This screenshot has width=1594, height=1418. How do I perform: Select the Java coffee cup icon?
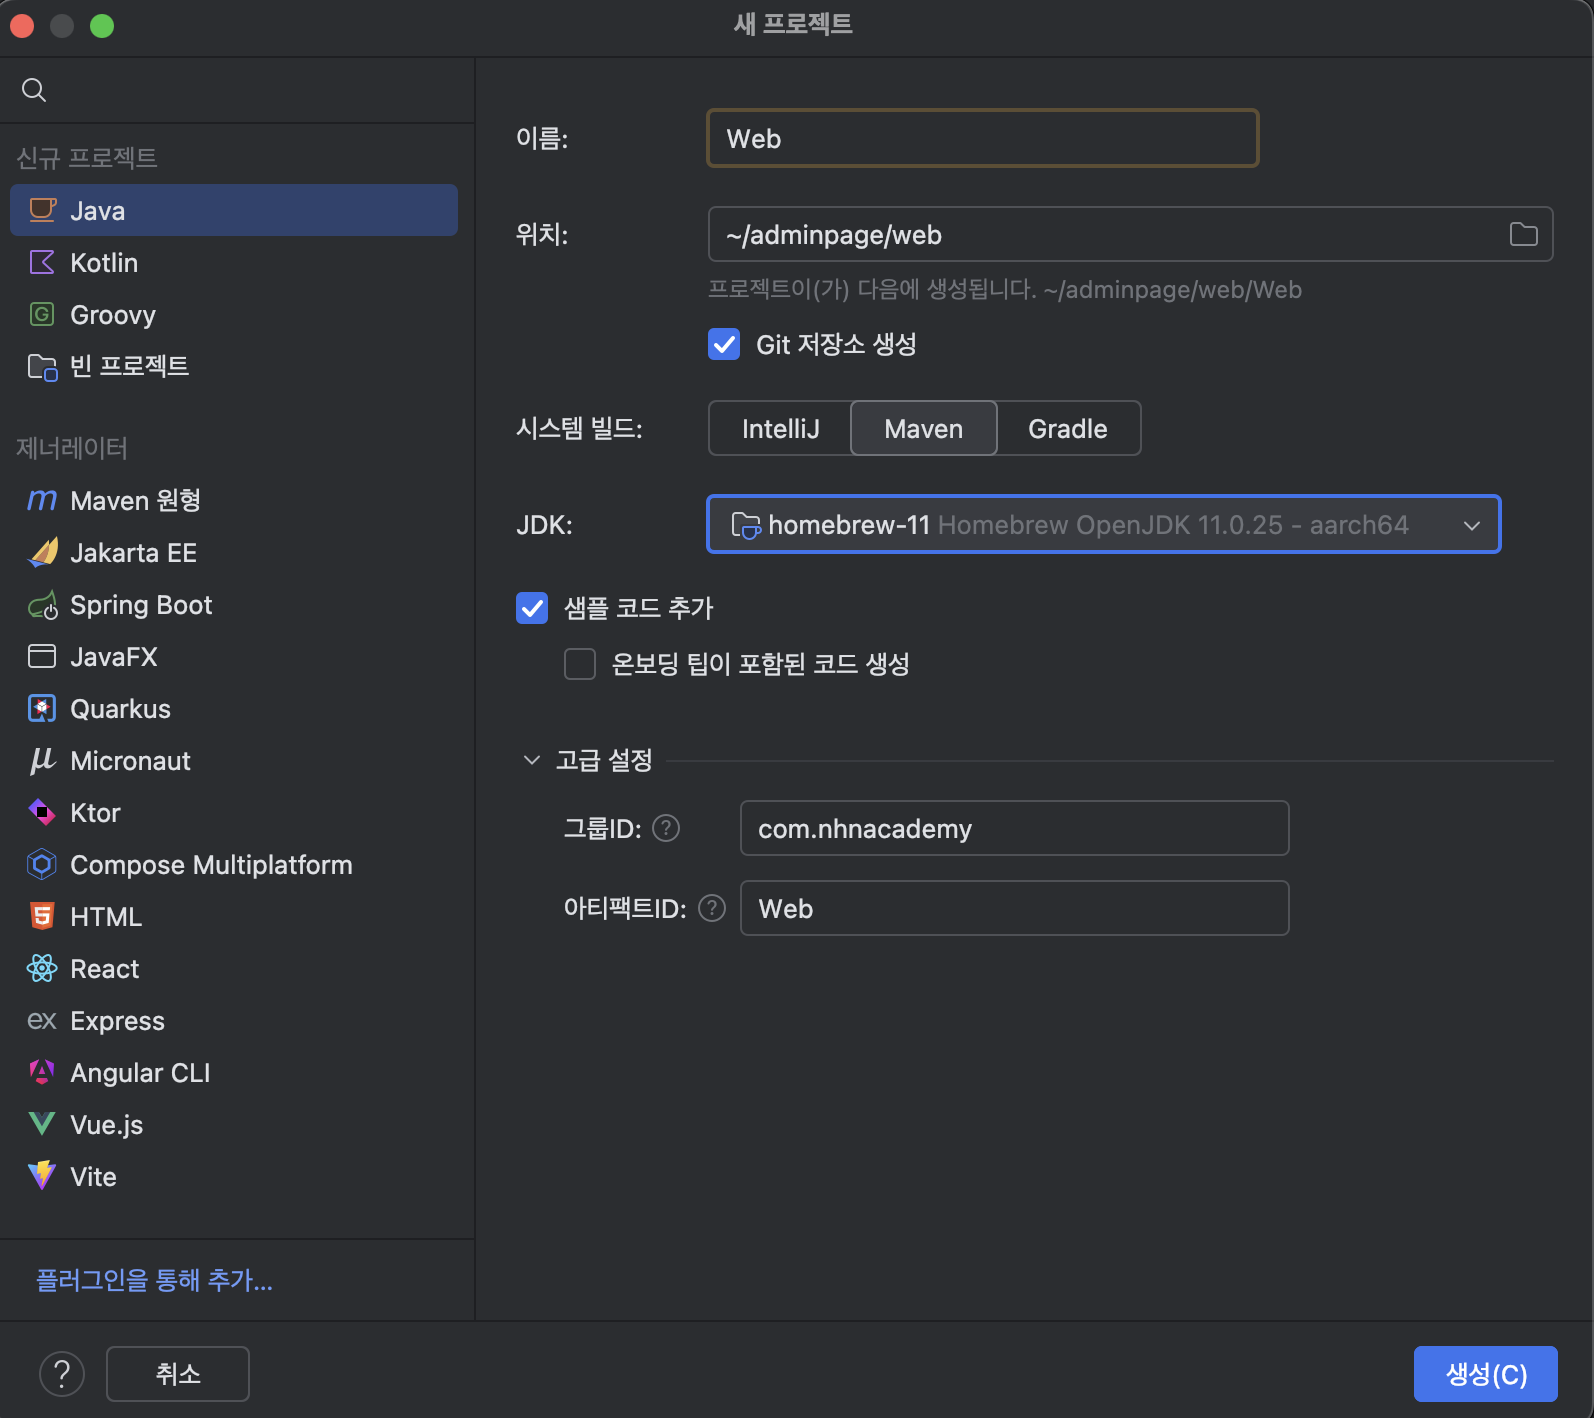(x=42, y=210)
